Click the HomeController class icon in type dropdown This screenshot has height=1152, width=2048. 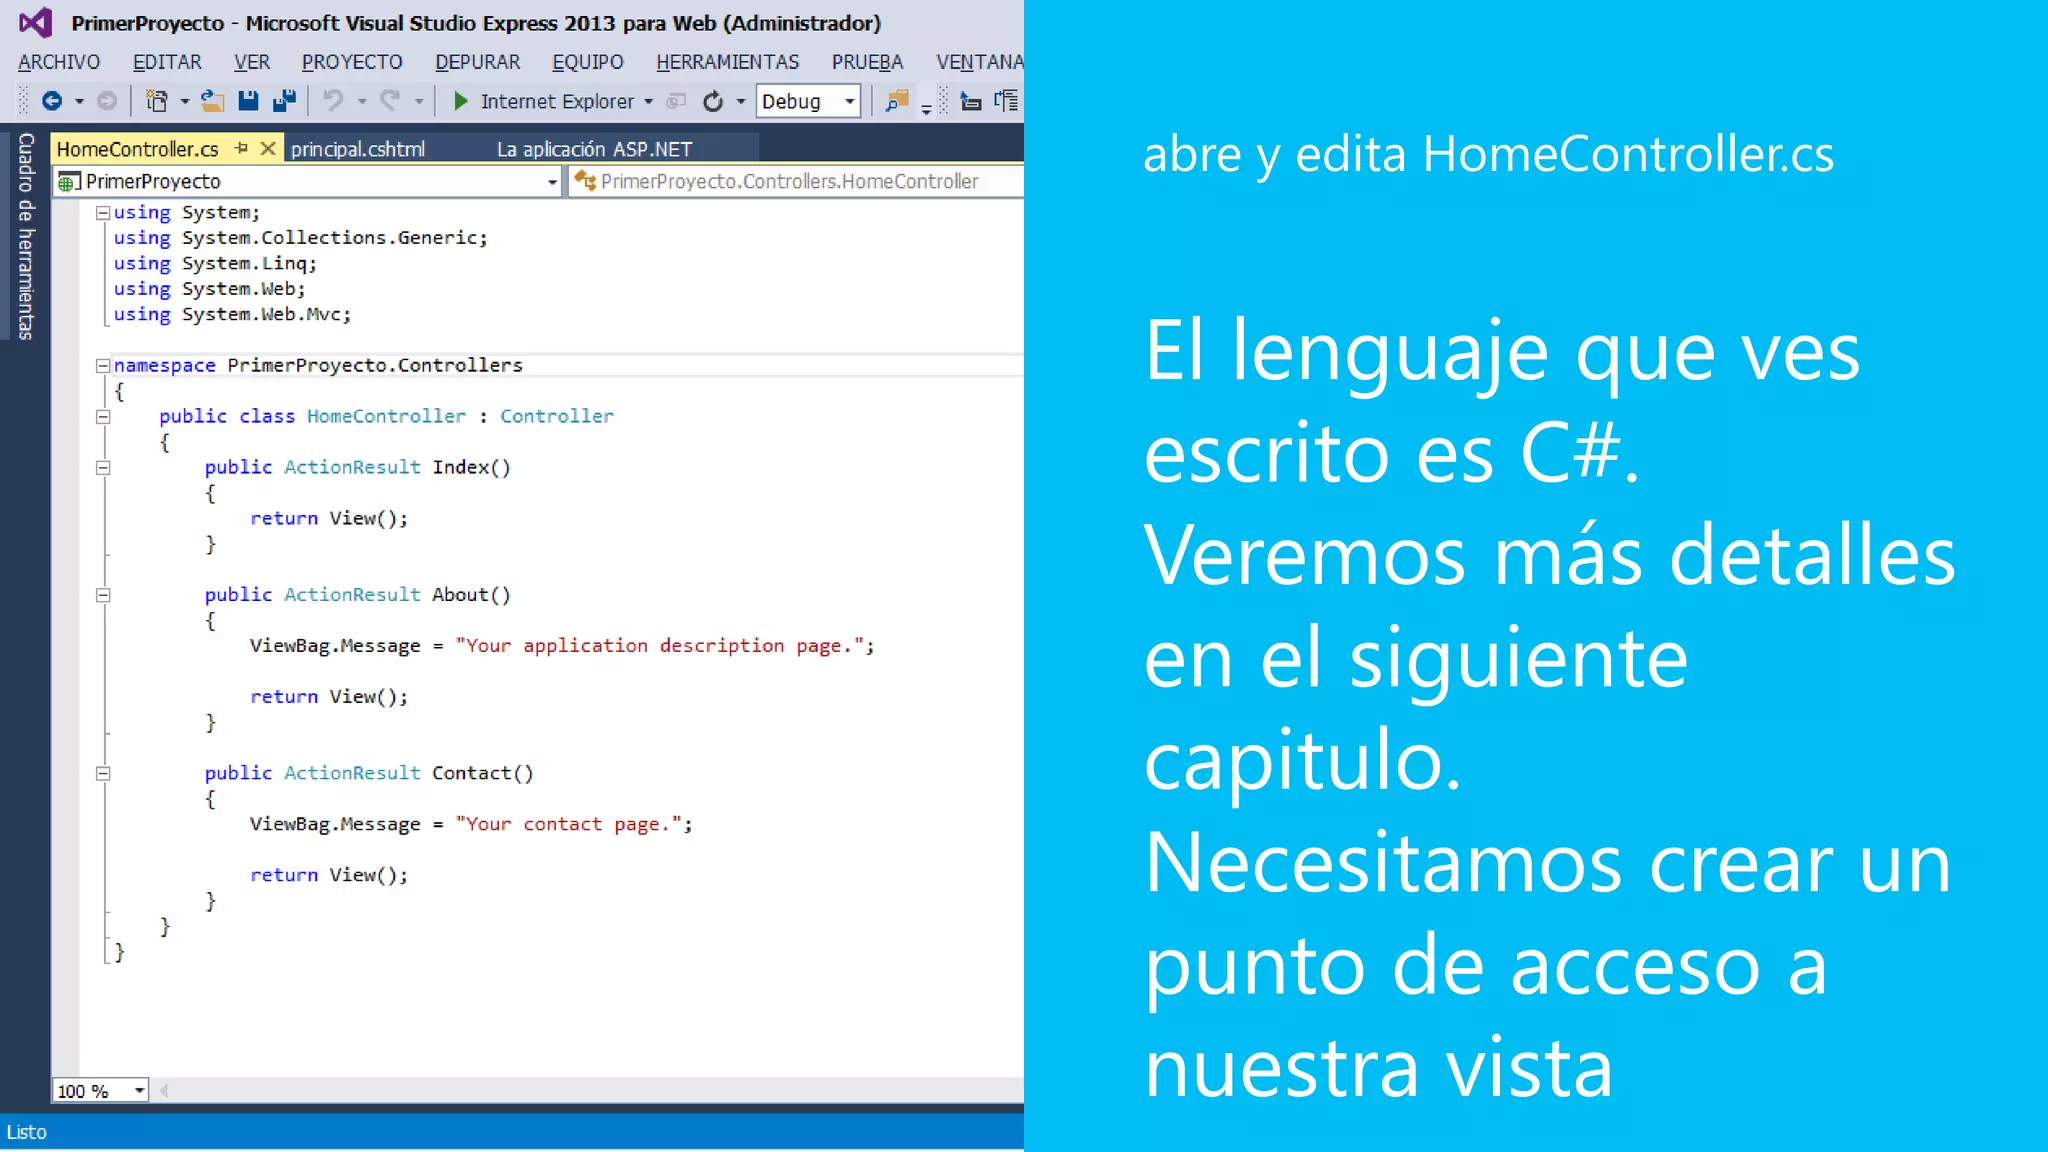pos(585,181)
